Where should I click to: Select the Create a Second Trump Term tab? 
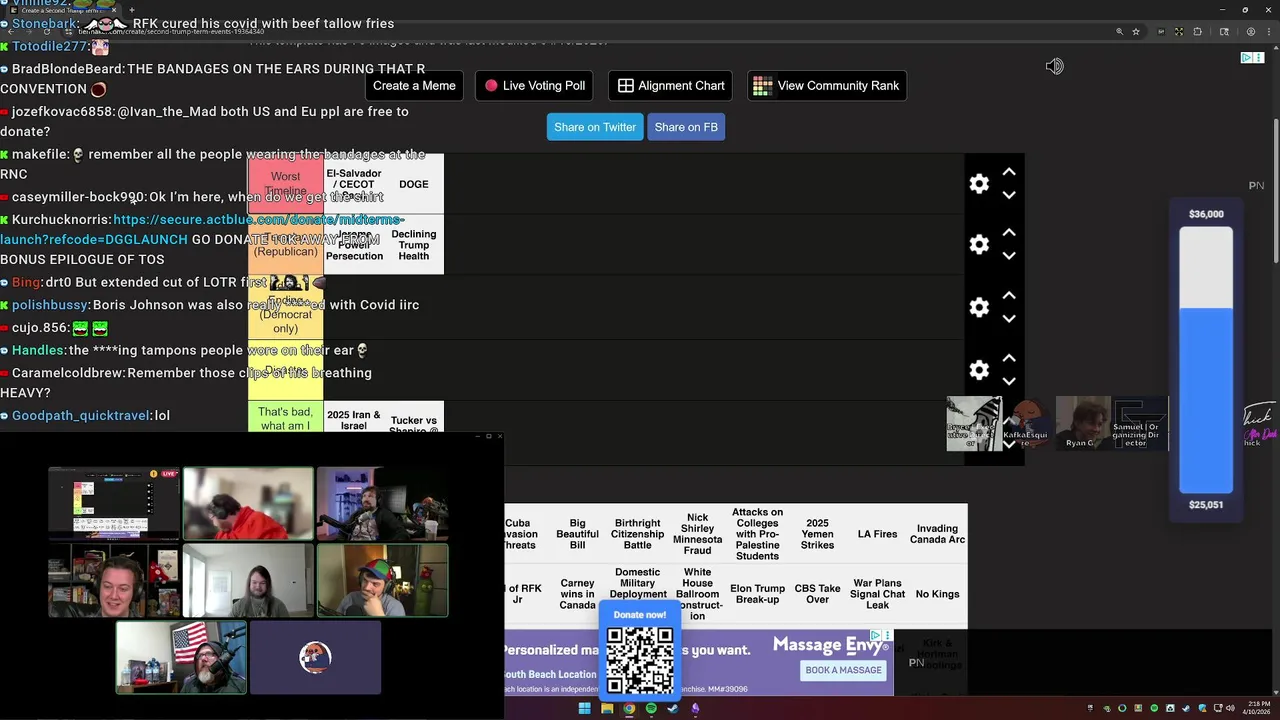tap(62, 10)
